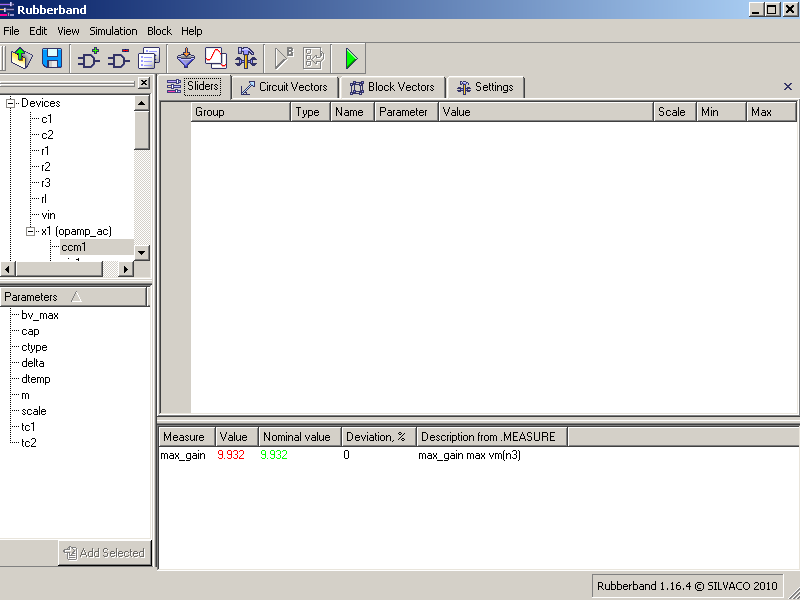
Task: Click the stacked list pages toolbar icon
Action: pyautogui.click(x=149, y=58)
